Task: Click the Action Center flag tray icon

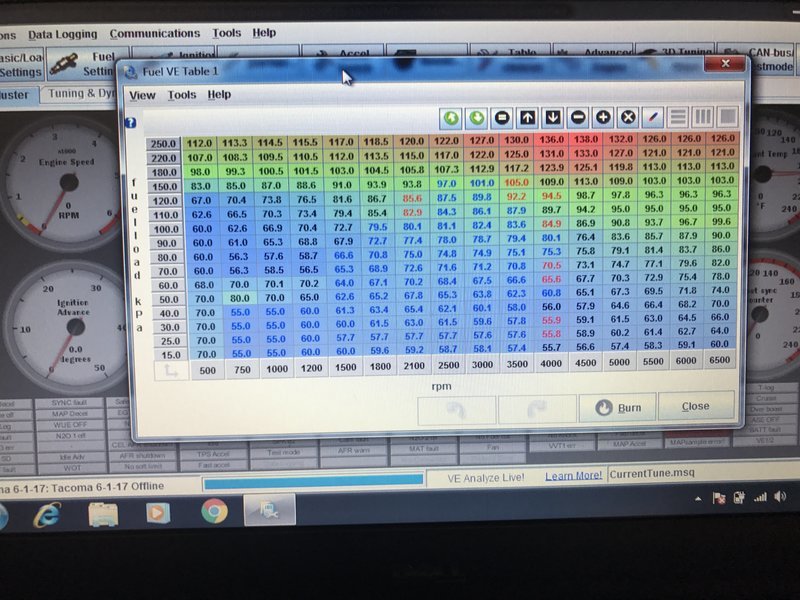Action: pos(719,498)
